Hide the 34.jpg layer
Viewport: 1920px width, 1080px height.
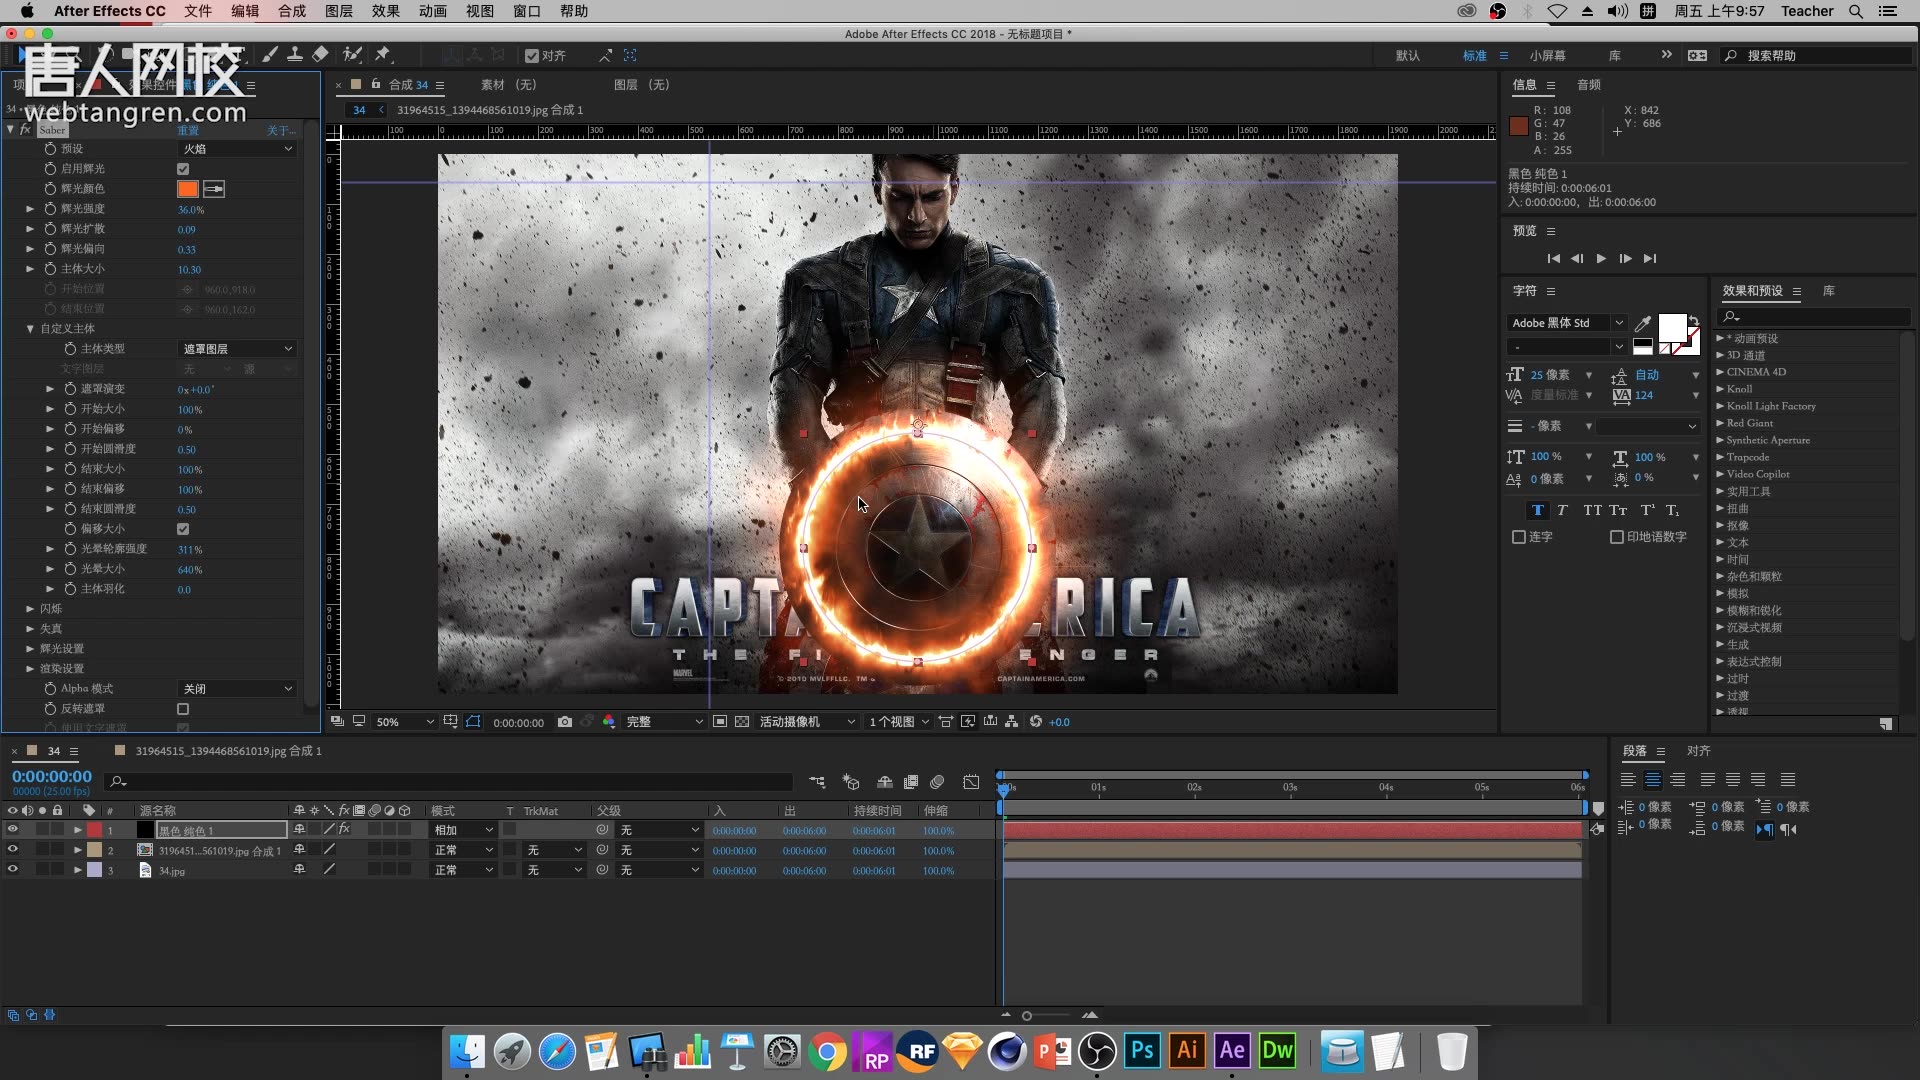click(x=12, y=870)
